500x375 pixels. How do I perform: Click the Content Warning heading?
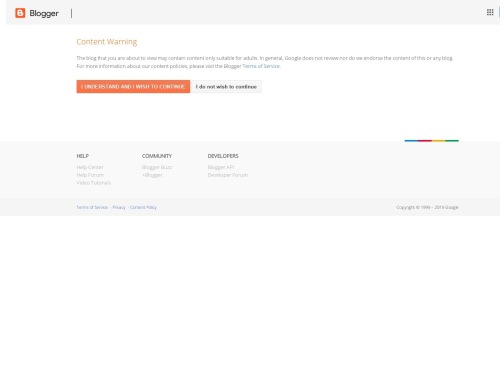(107, 42)
